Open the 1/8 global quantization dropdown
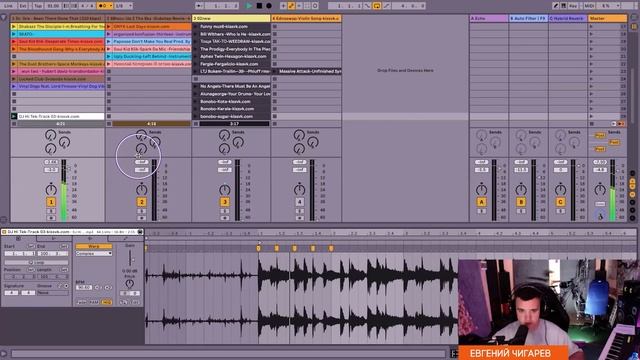The width and height of the screenshot is (640, 360). pos(123,6)
